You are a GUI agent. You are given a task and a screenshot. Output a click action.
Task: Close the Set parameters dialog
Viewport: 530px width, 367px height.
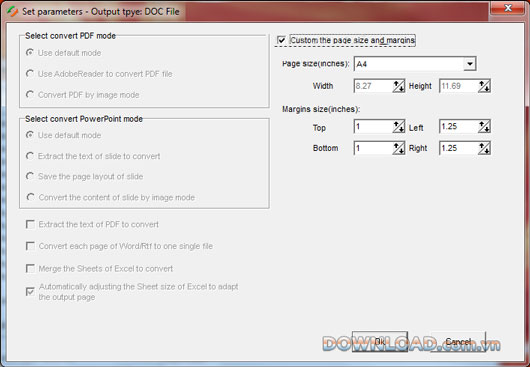click(508, 8)
